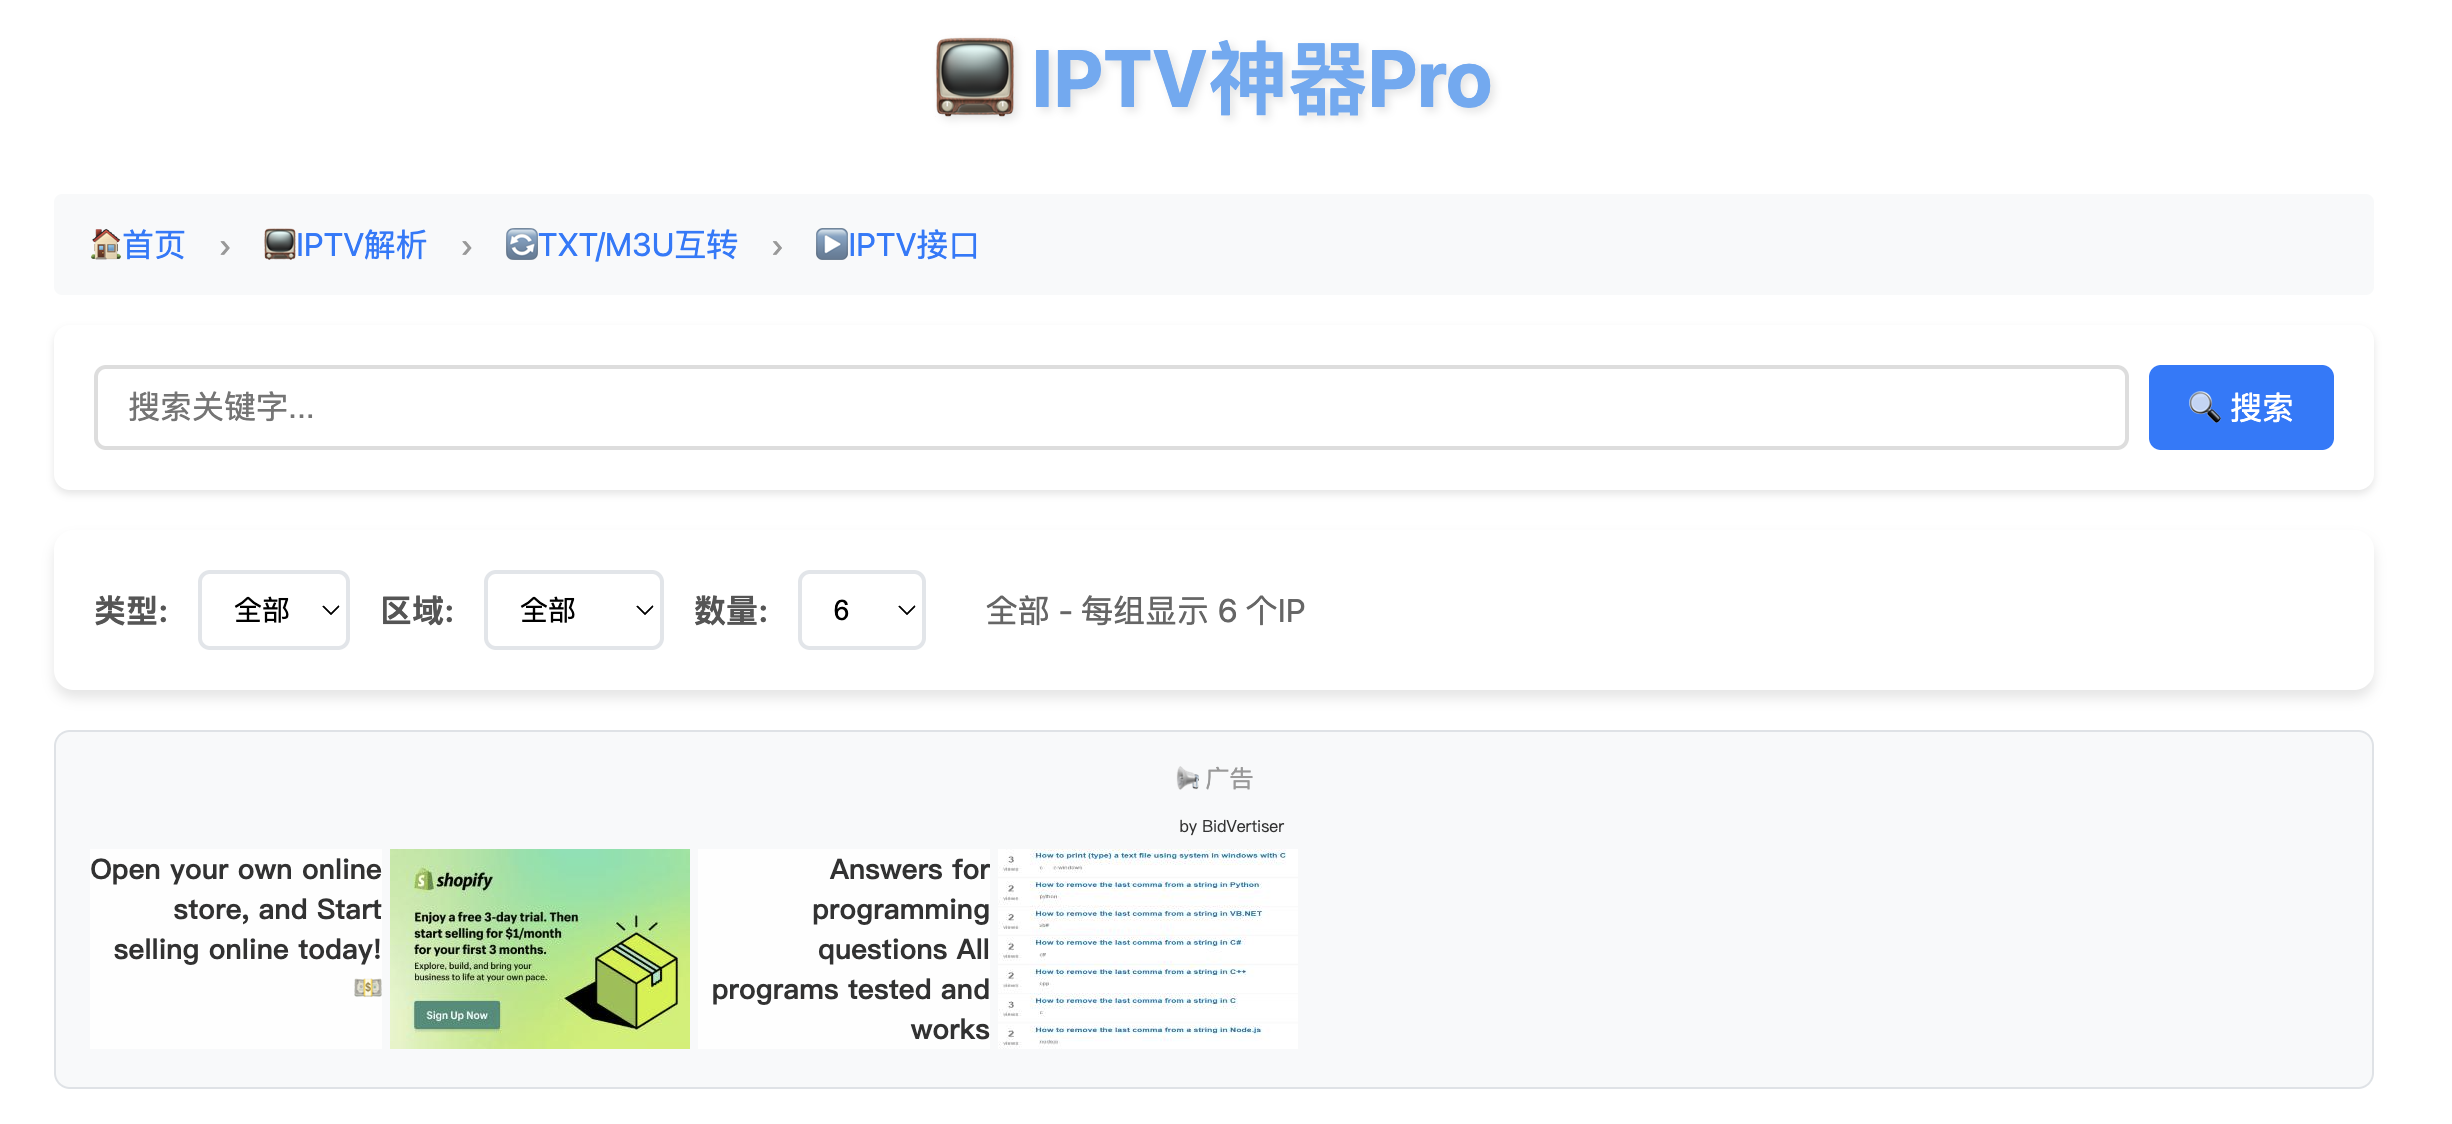
Task: Go to 首页 in breadcrumb navigation
Action: click(154, 245)
